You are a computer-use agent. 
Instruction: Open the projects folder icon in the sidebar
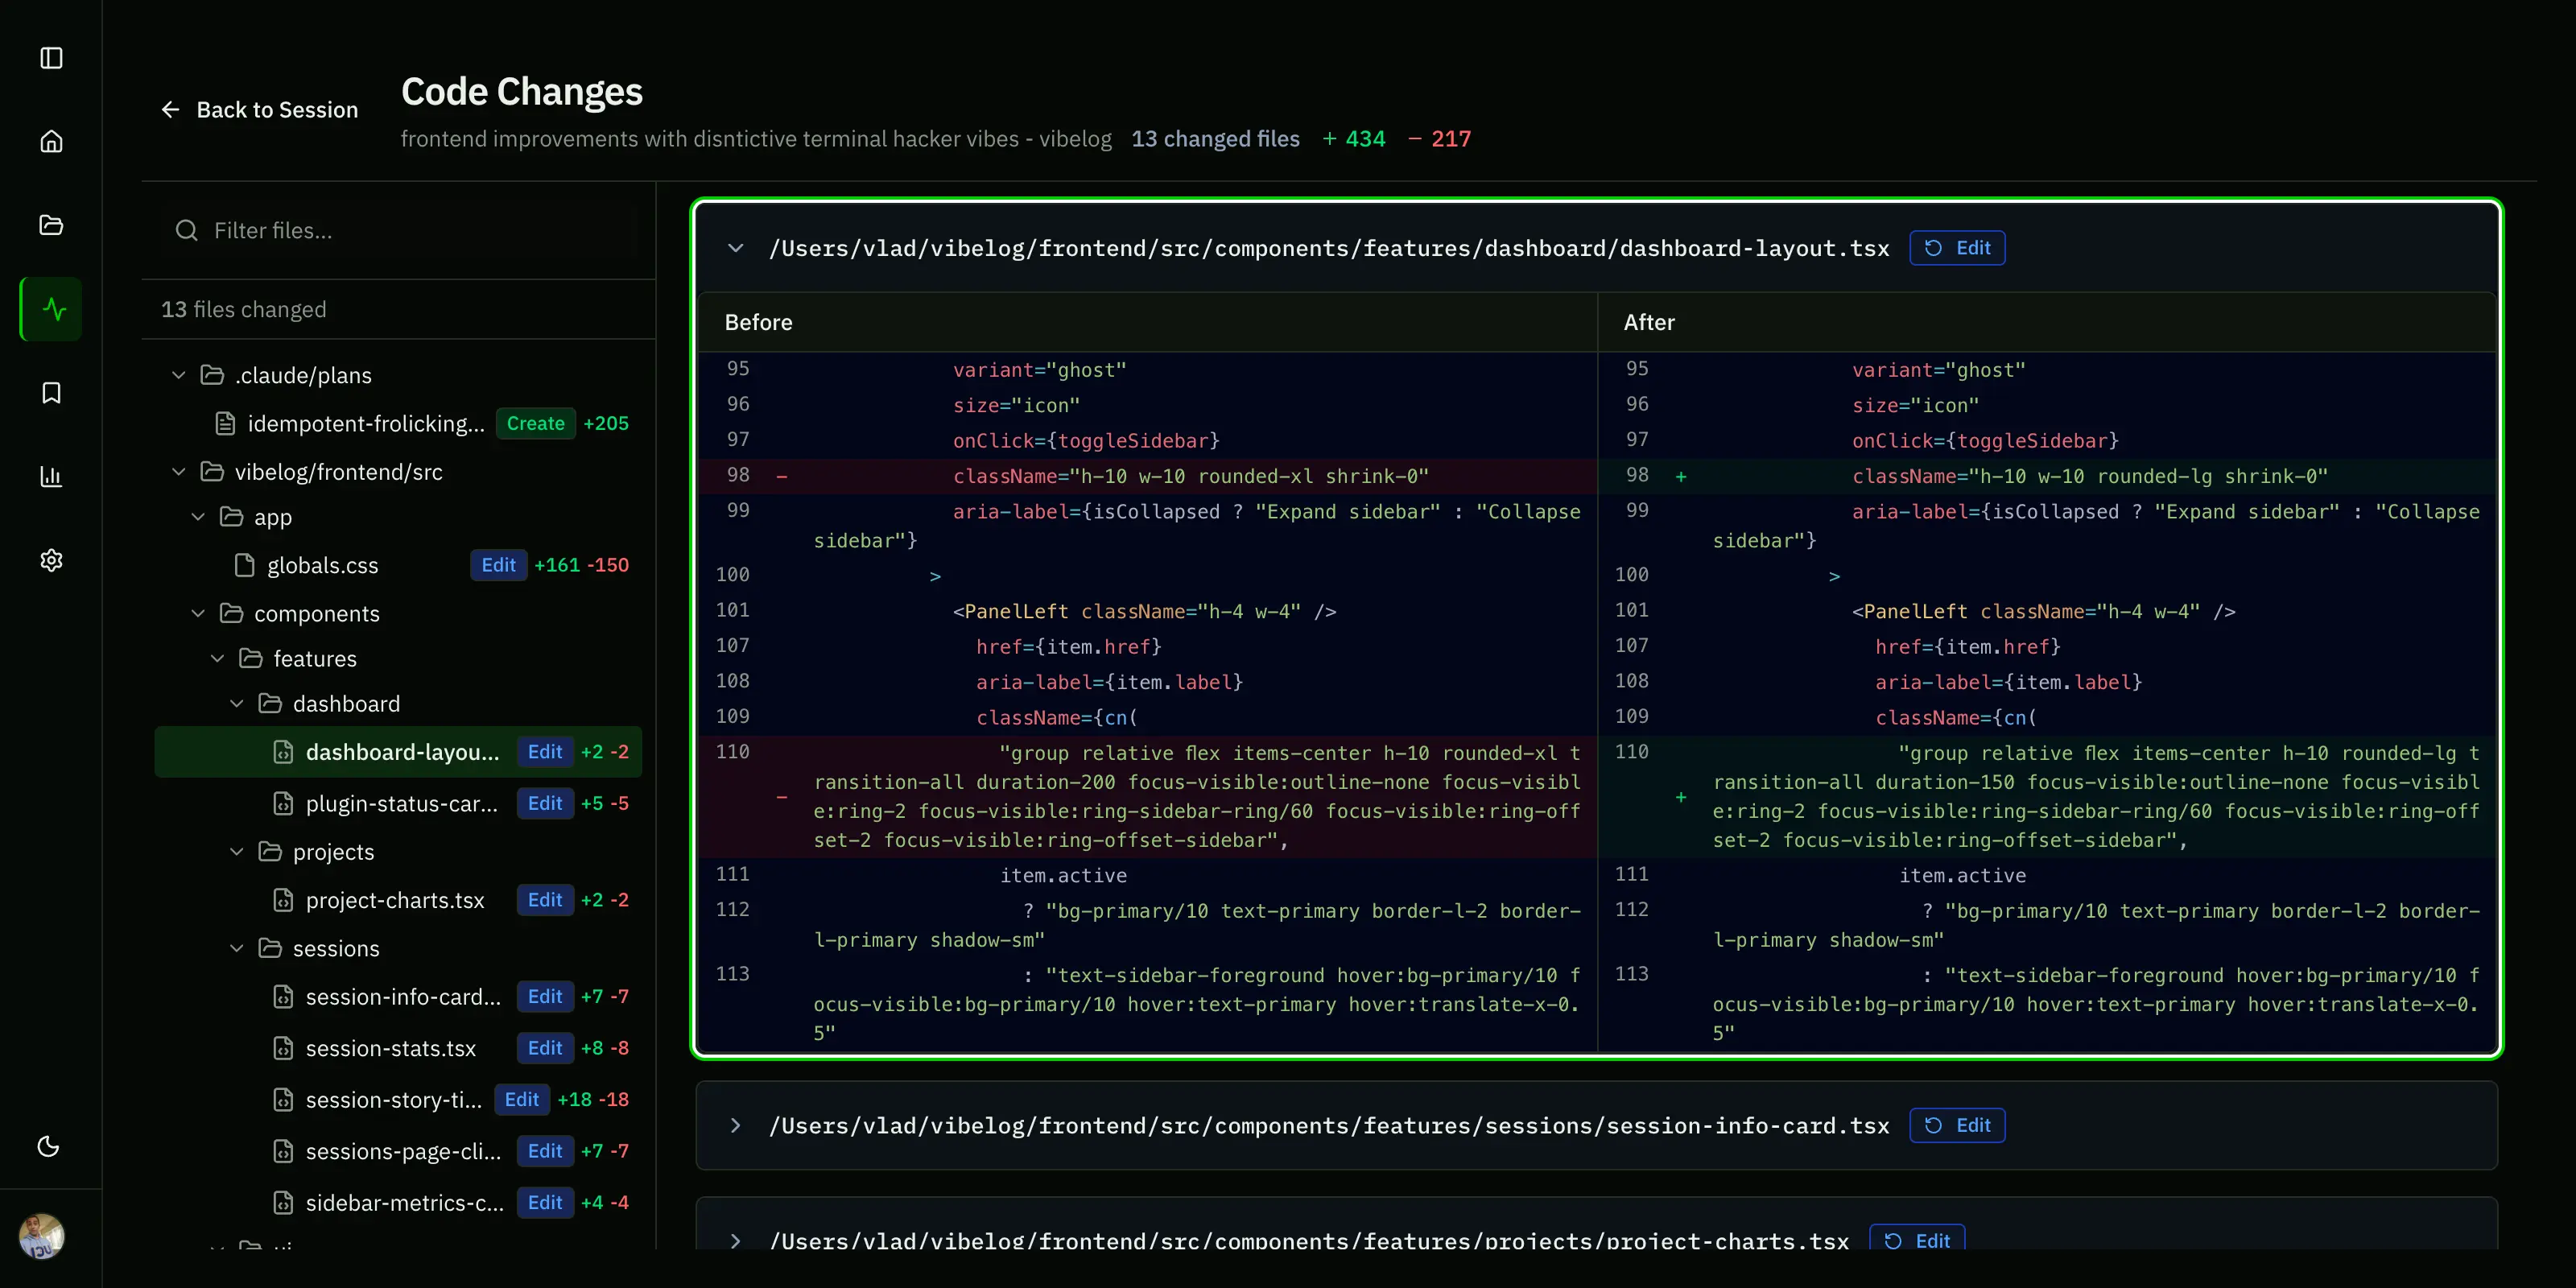pyautogui.click(x=50, y=224)
